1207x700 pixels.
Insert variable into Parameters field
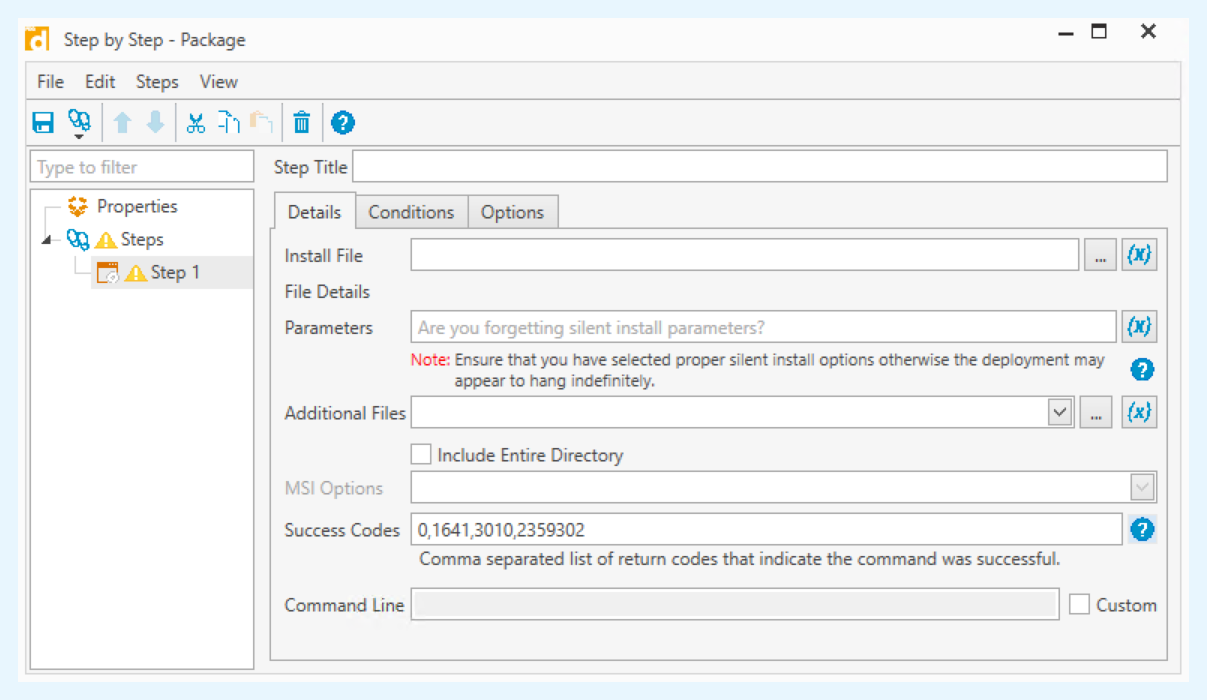[x=1139, y=327]
